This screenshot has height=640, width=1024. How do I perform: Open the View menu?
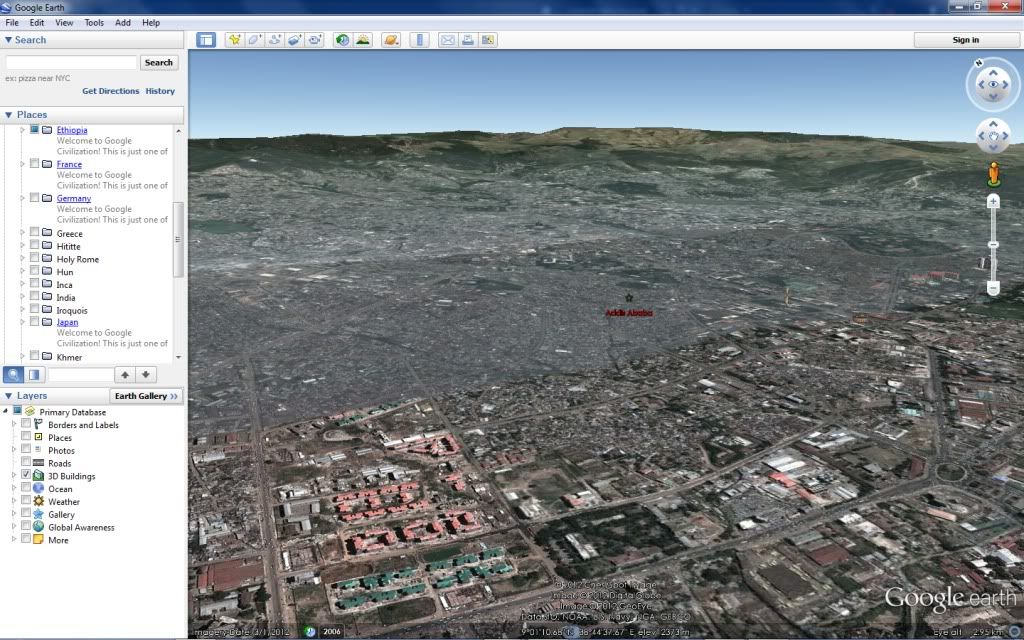click(x=64, y=22)
